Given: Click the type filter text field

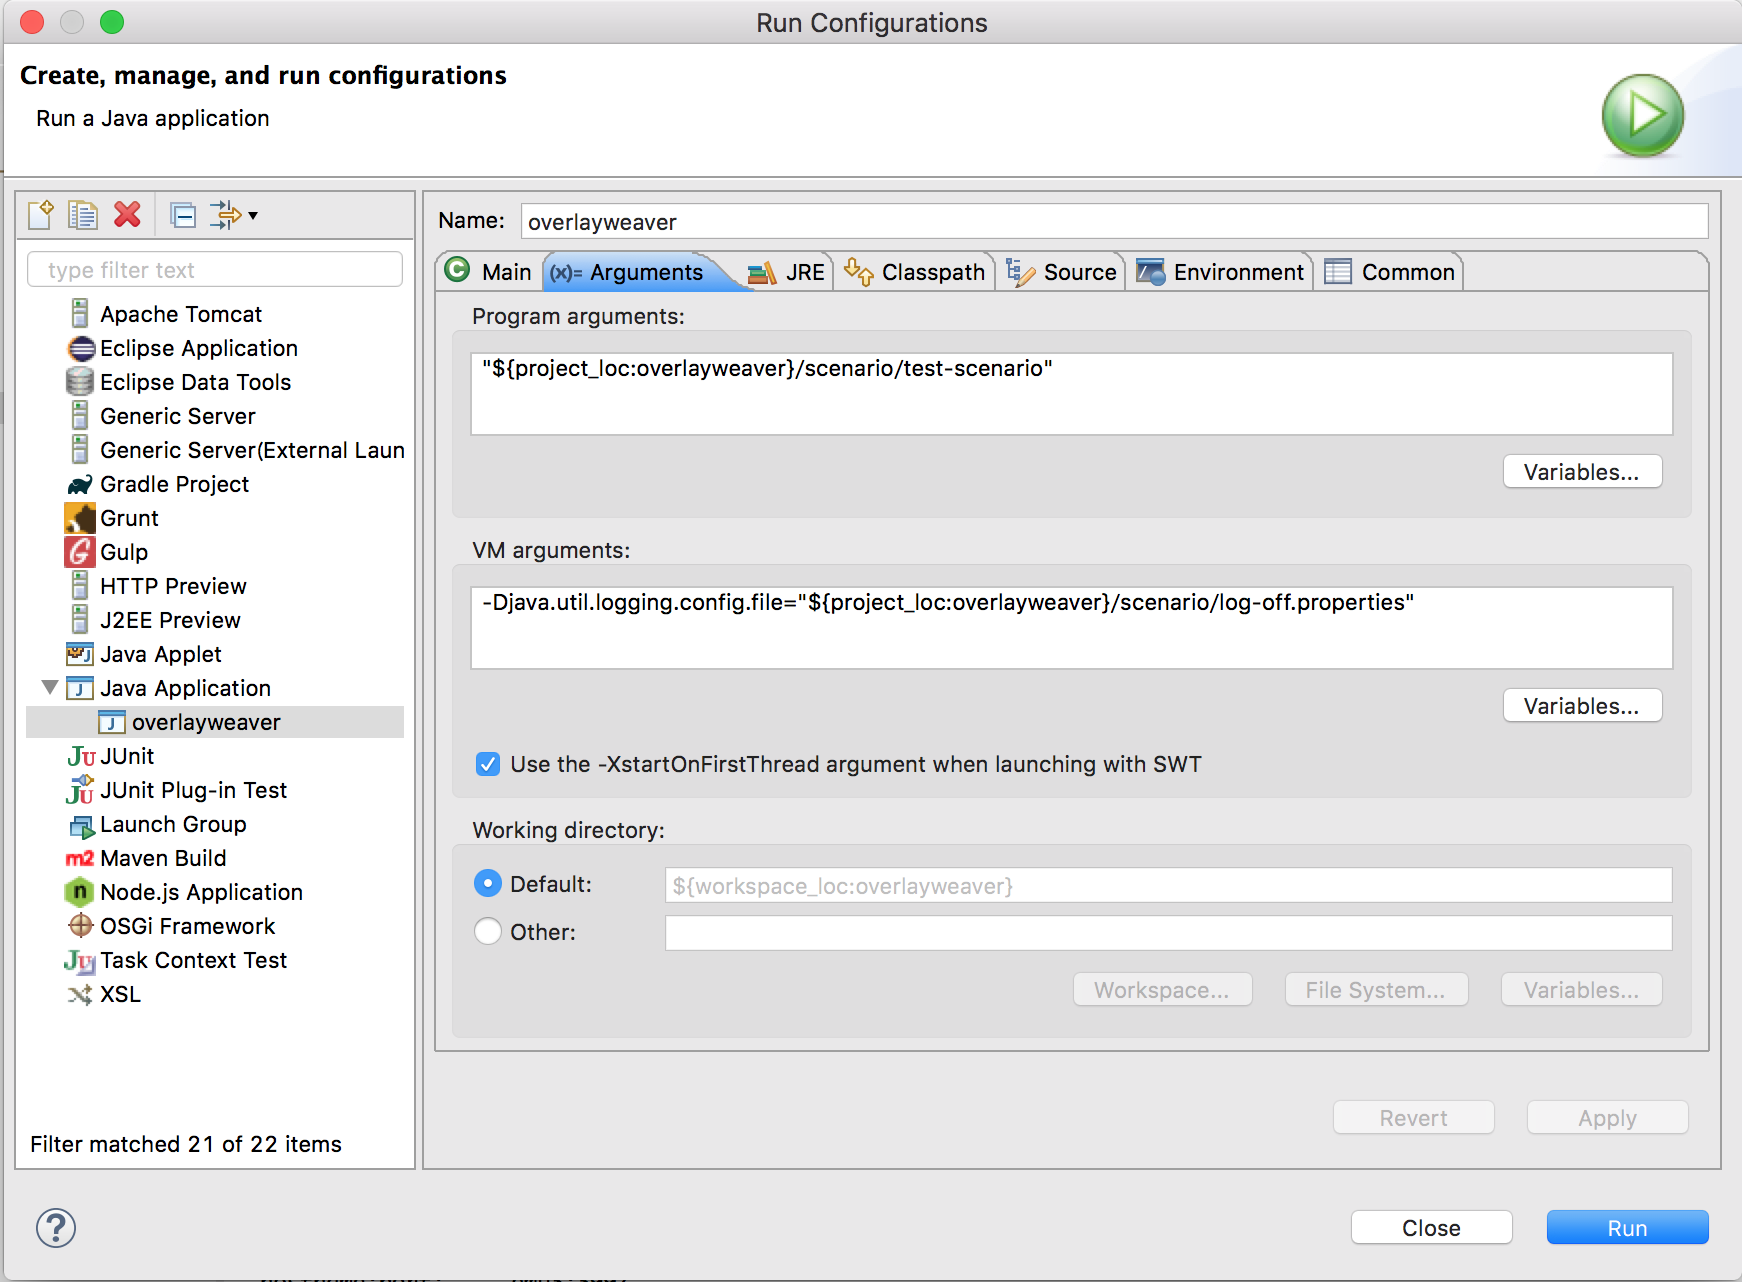Looking at the screenshot, I should (x=215, y=270).
